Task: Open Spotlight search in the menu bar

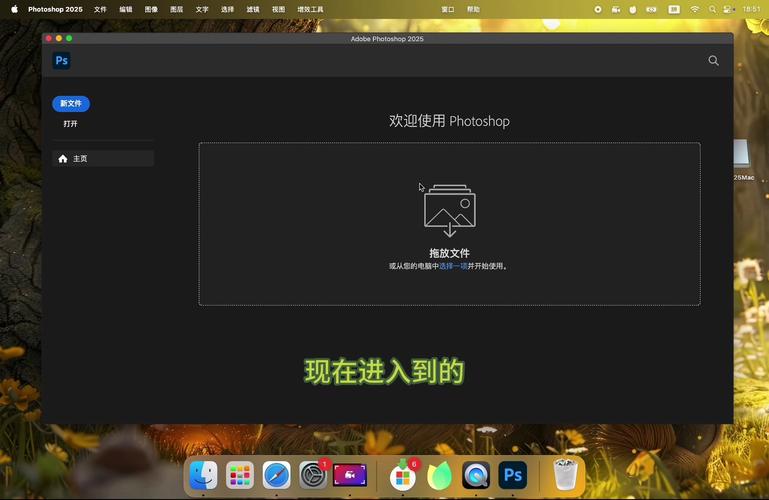Action: (x=712, y=9)
